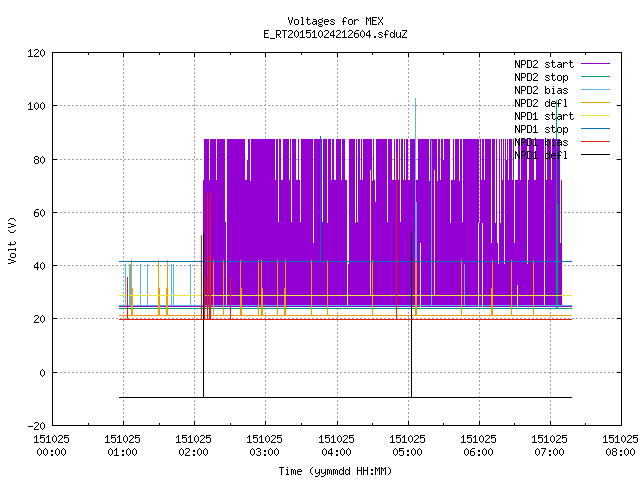Select the 'NPD2 defl' legend label

point(541,103)
